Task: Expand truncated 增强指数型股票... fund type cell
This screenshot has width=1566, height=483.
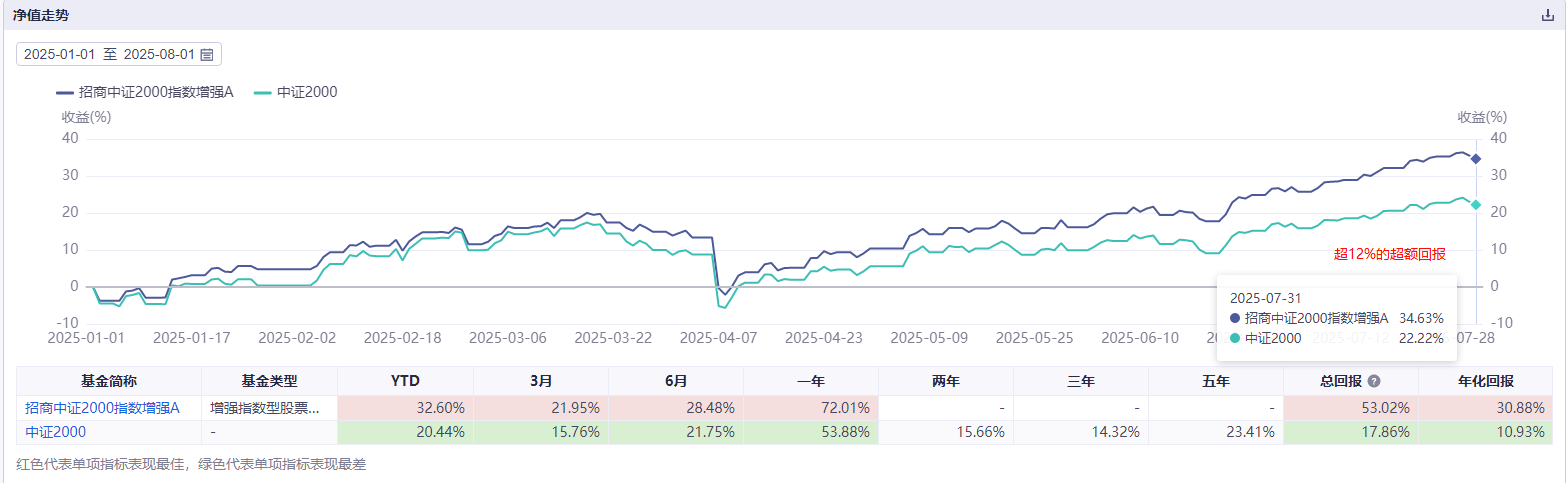Action: [x=266, y=408]
